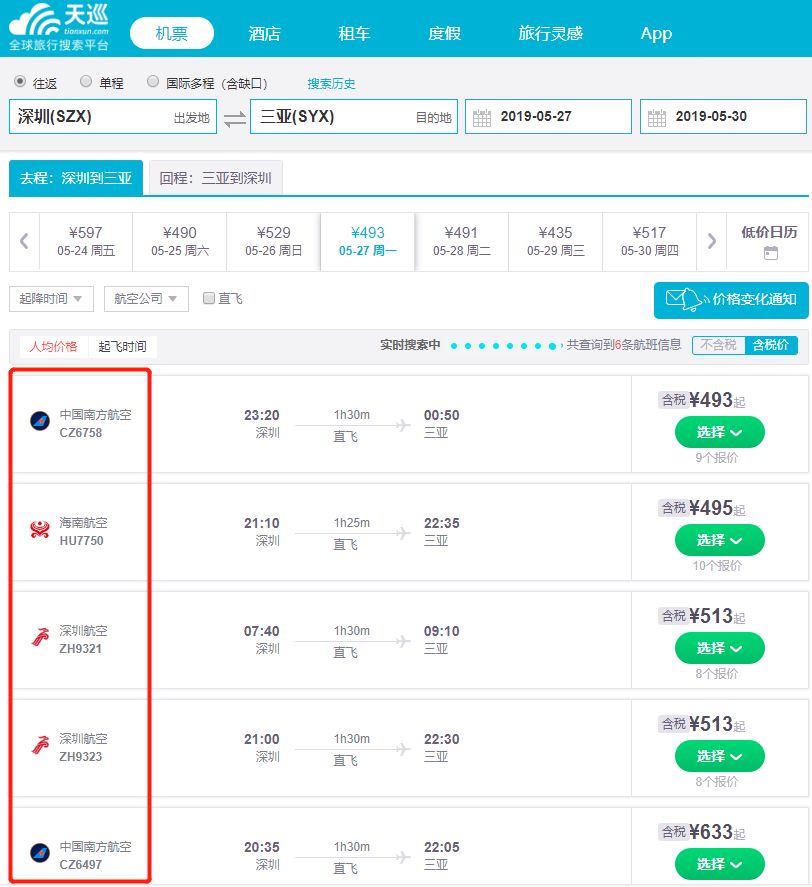Click flight number ZH9323

[81, 757]
